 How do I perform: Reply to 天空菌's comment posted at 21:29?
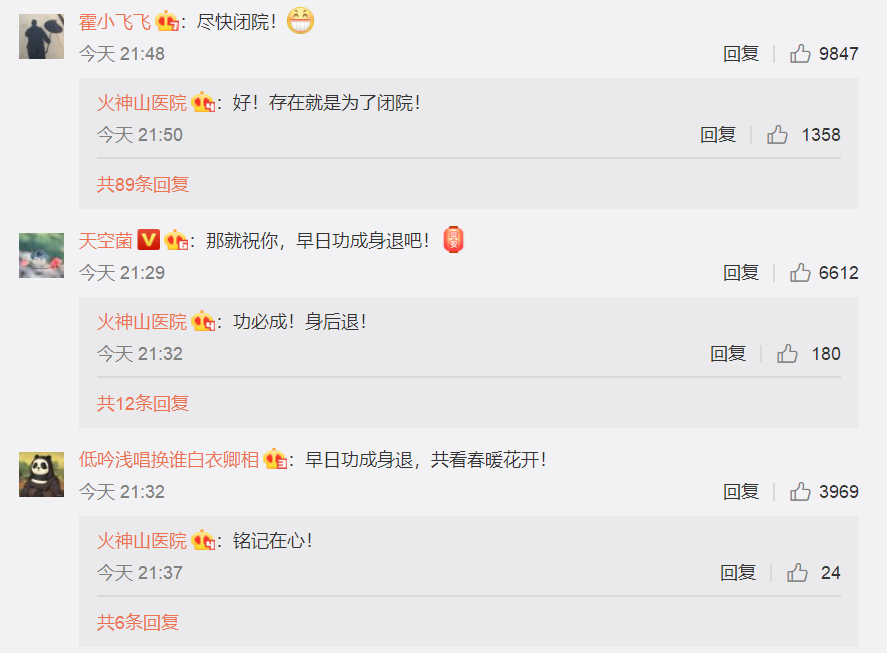point(740,273)
